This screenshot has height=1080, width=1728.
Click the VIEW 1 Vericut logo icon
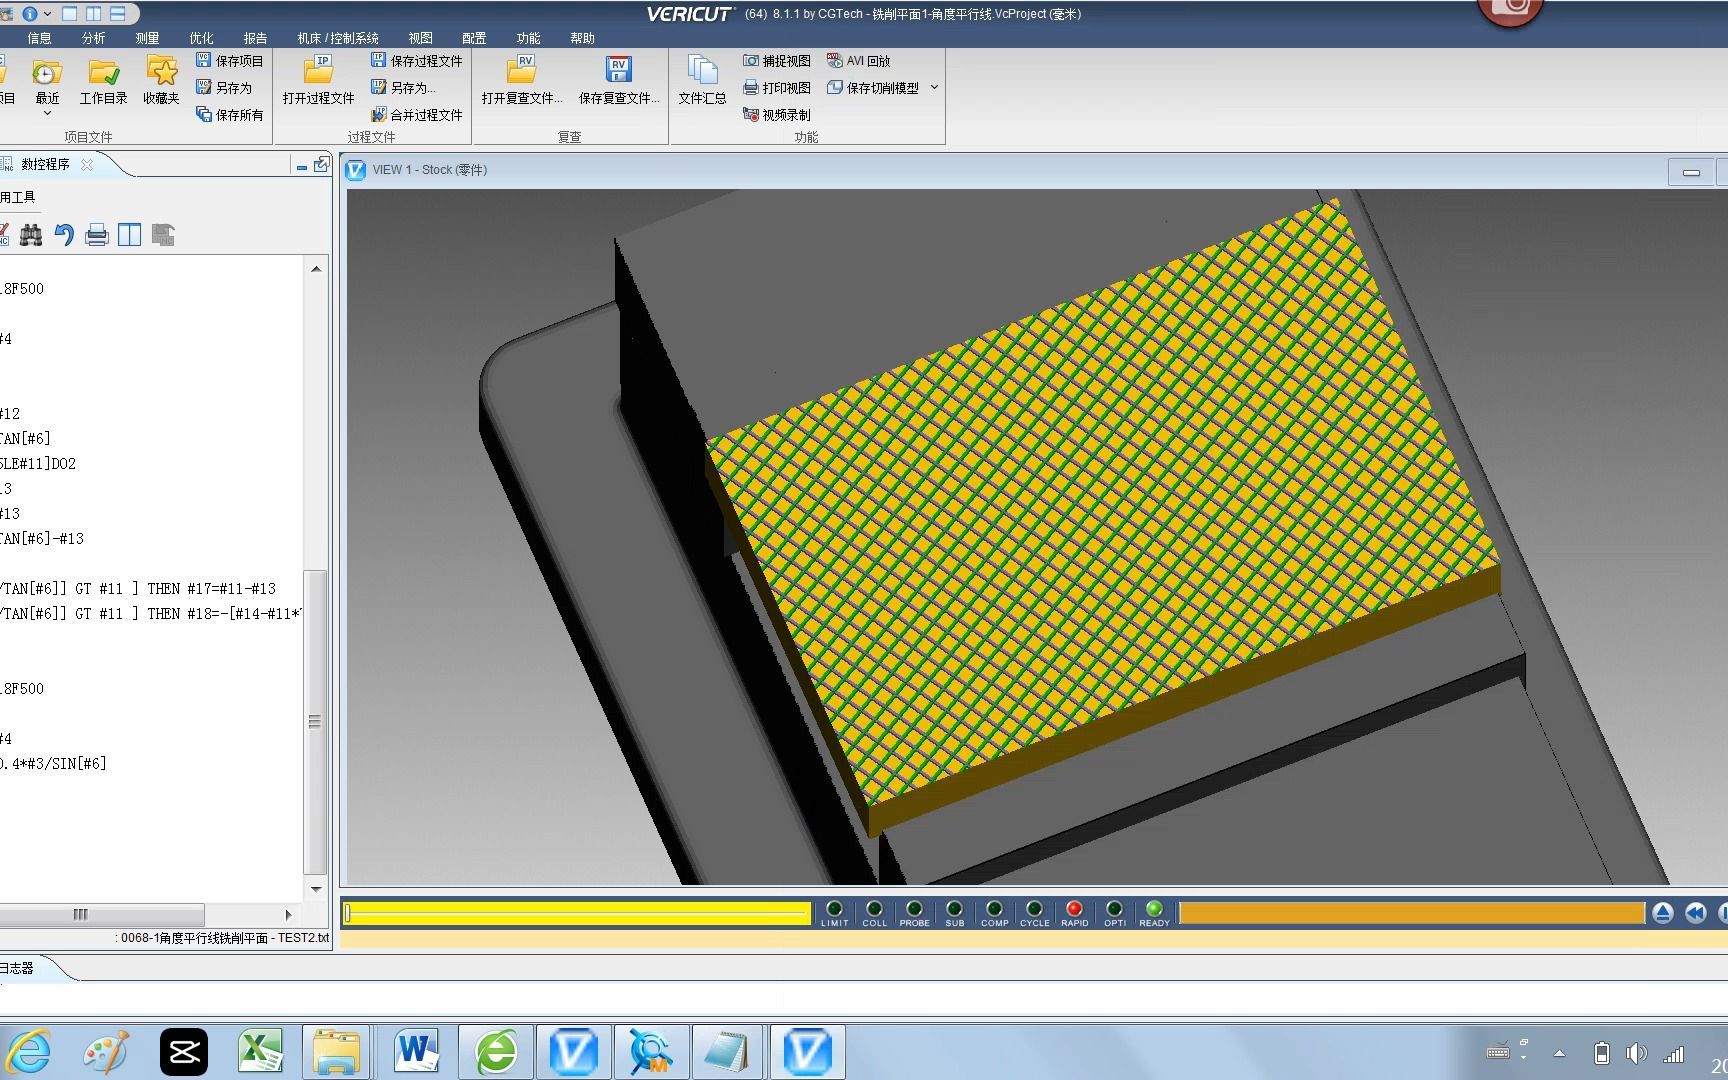click(355, 170)
